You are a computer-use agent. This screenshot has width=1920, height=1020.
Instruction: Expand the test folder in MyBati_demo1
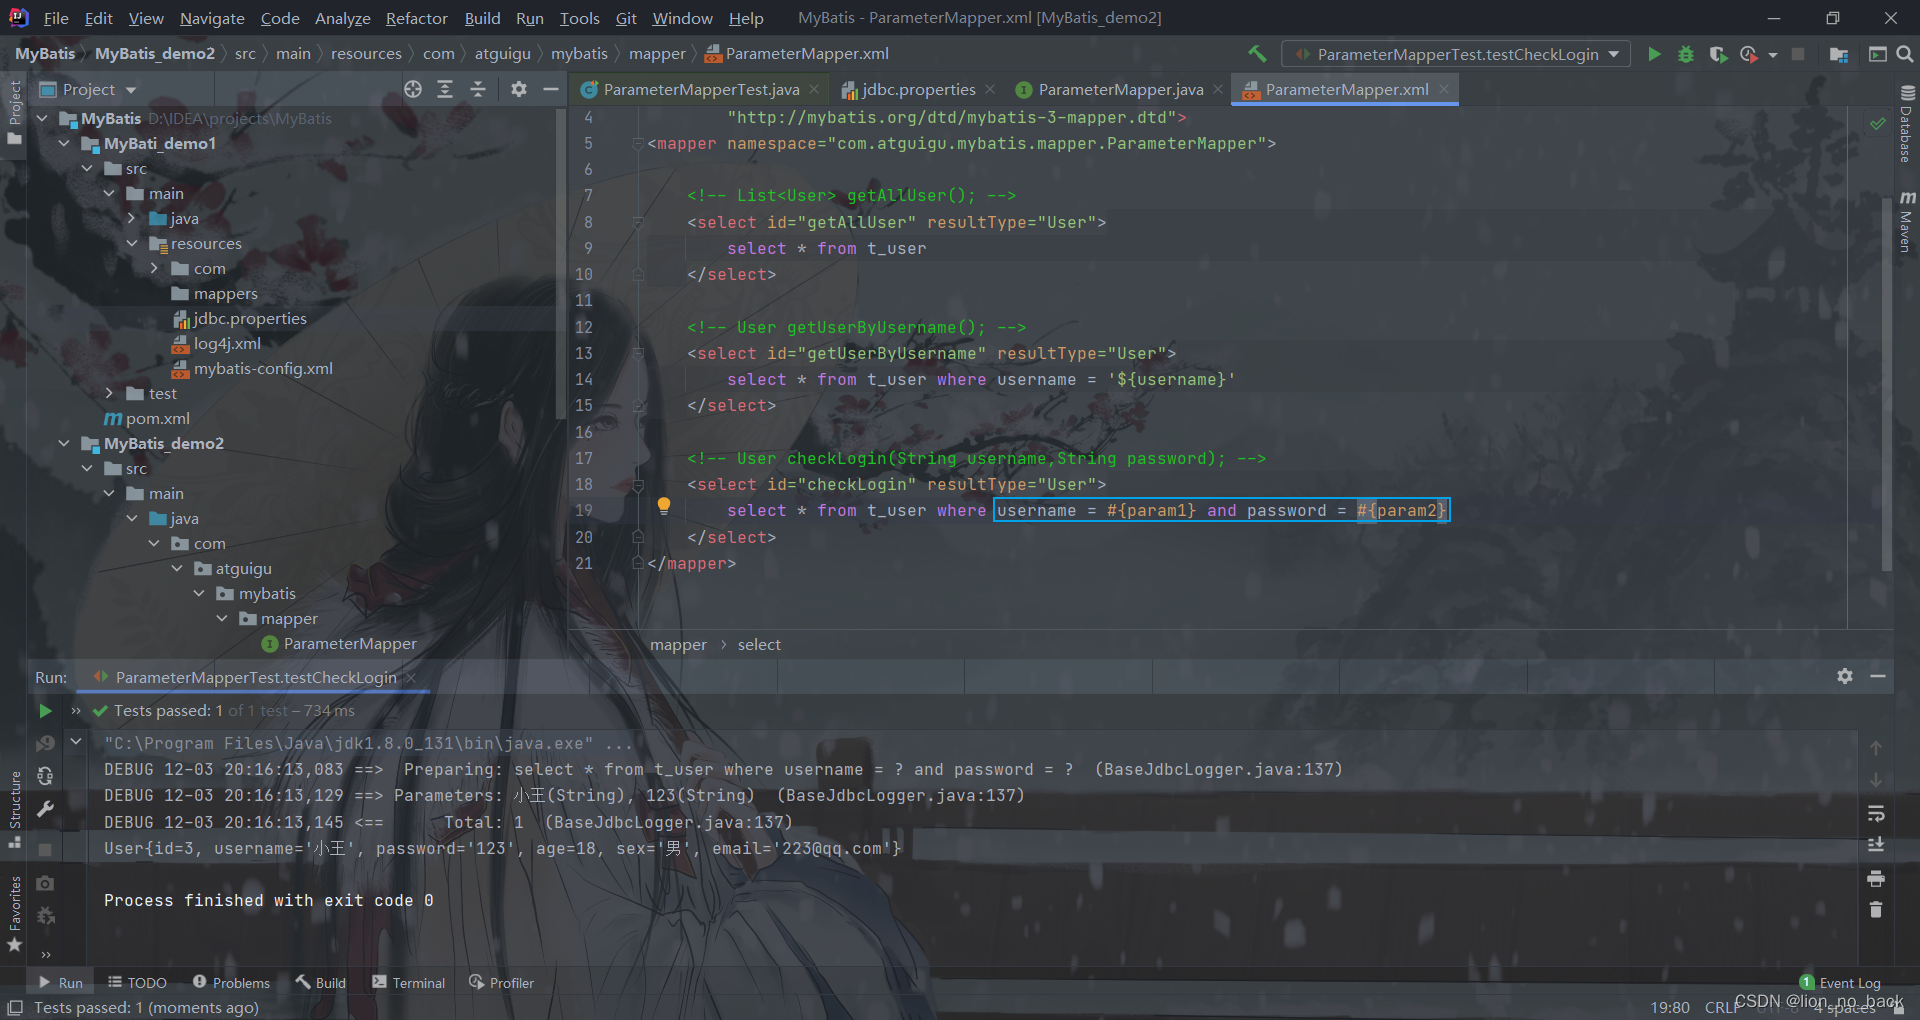click(109, 393)
